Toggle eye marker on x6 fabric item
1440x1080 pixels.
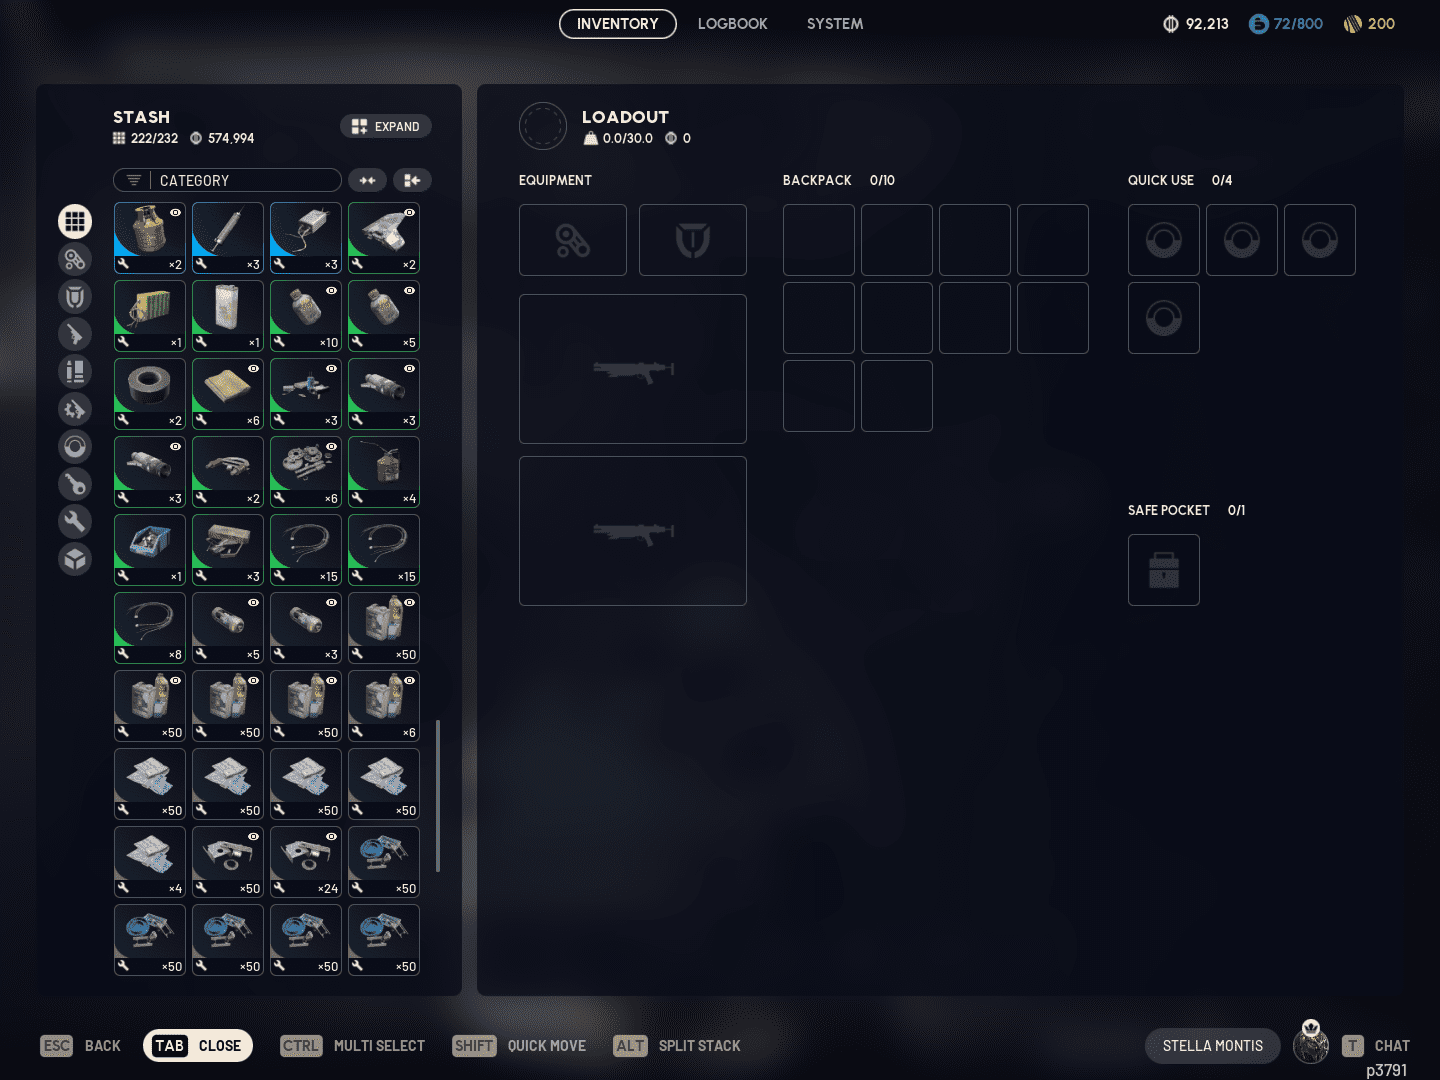(x=253, y=369)
